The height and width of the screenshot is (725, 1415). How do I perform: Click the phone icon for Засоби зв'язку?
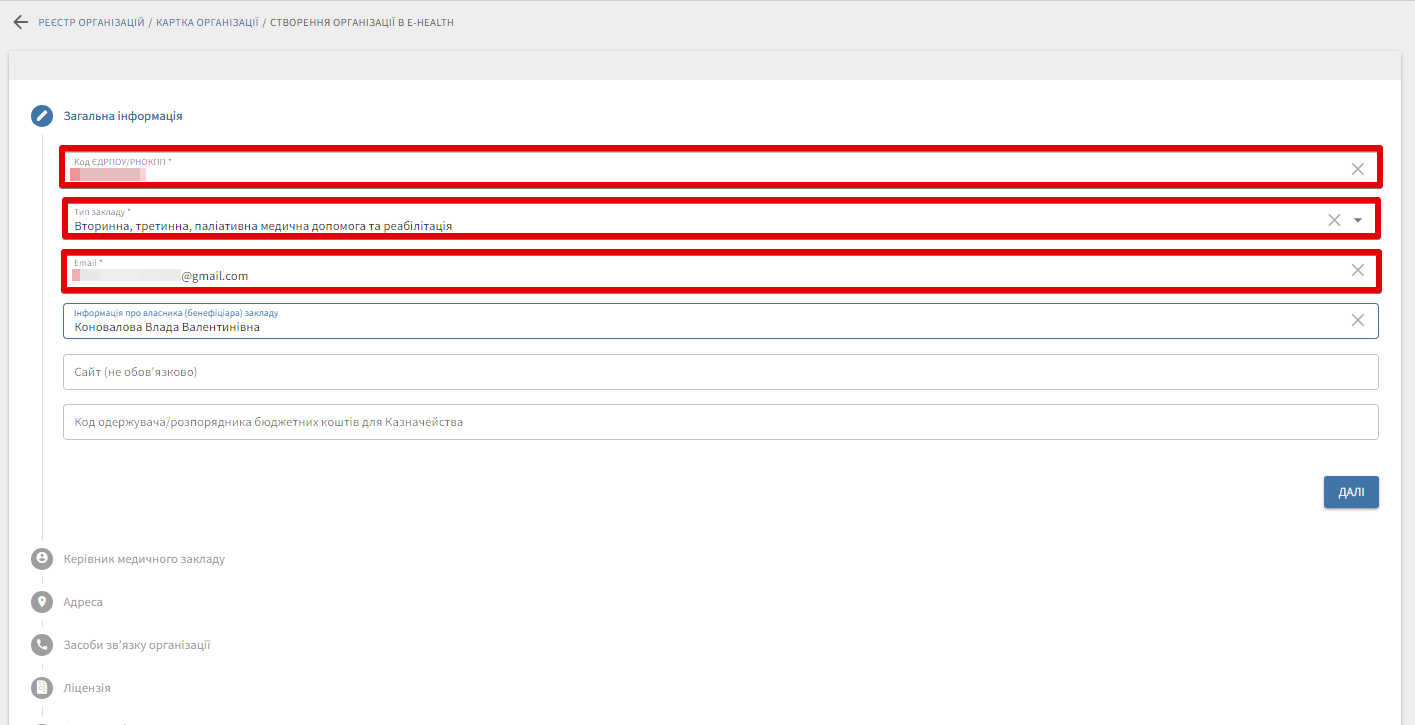click(x=42, y=645)
